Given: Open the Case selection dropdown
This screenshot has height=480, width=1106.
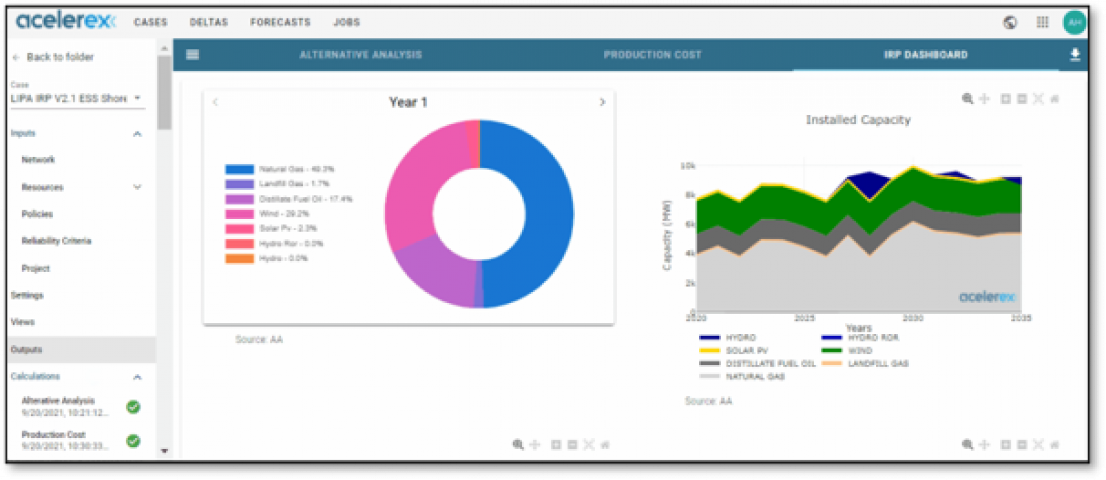Looking at the screenshot, I should pos(77,98).
